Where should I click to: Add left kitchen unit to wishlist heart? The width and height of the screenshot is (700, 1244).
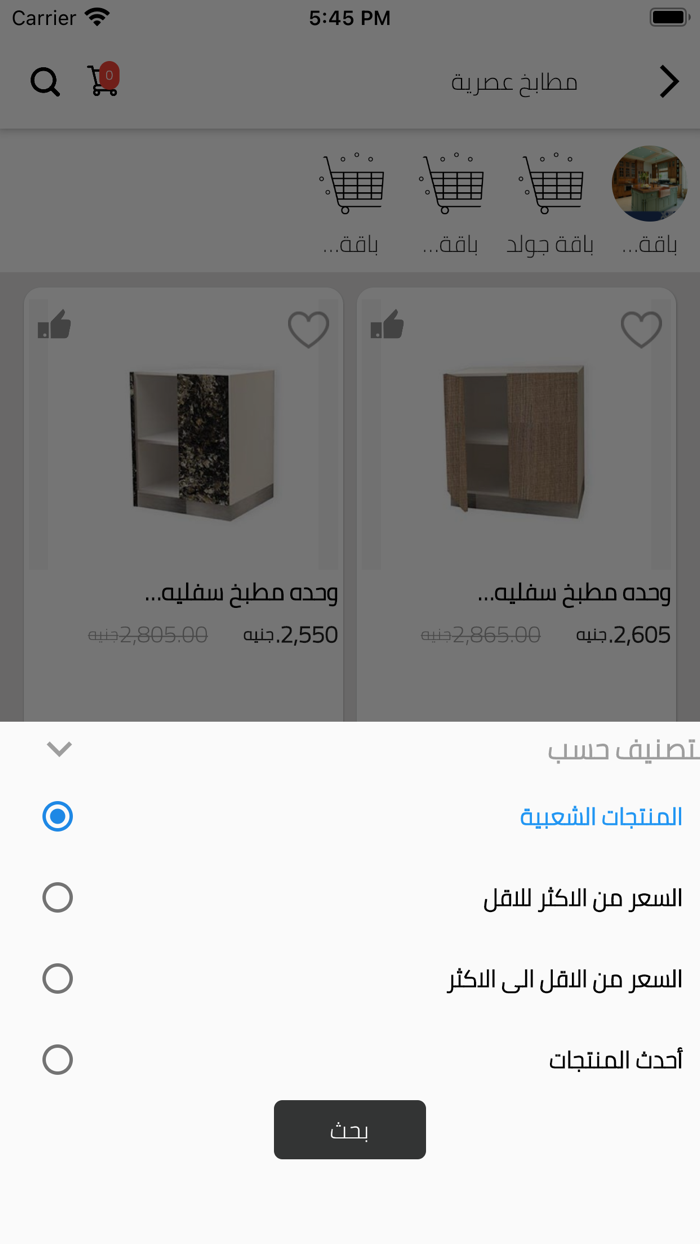pos(307,329)
